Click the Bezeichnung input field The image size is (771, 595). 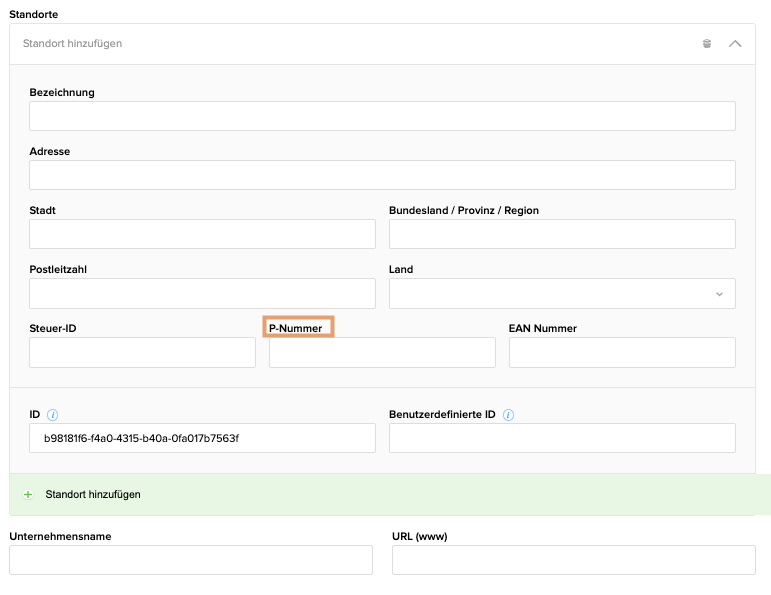382,116
